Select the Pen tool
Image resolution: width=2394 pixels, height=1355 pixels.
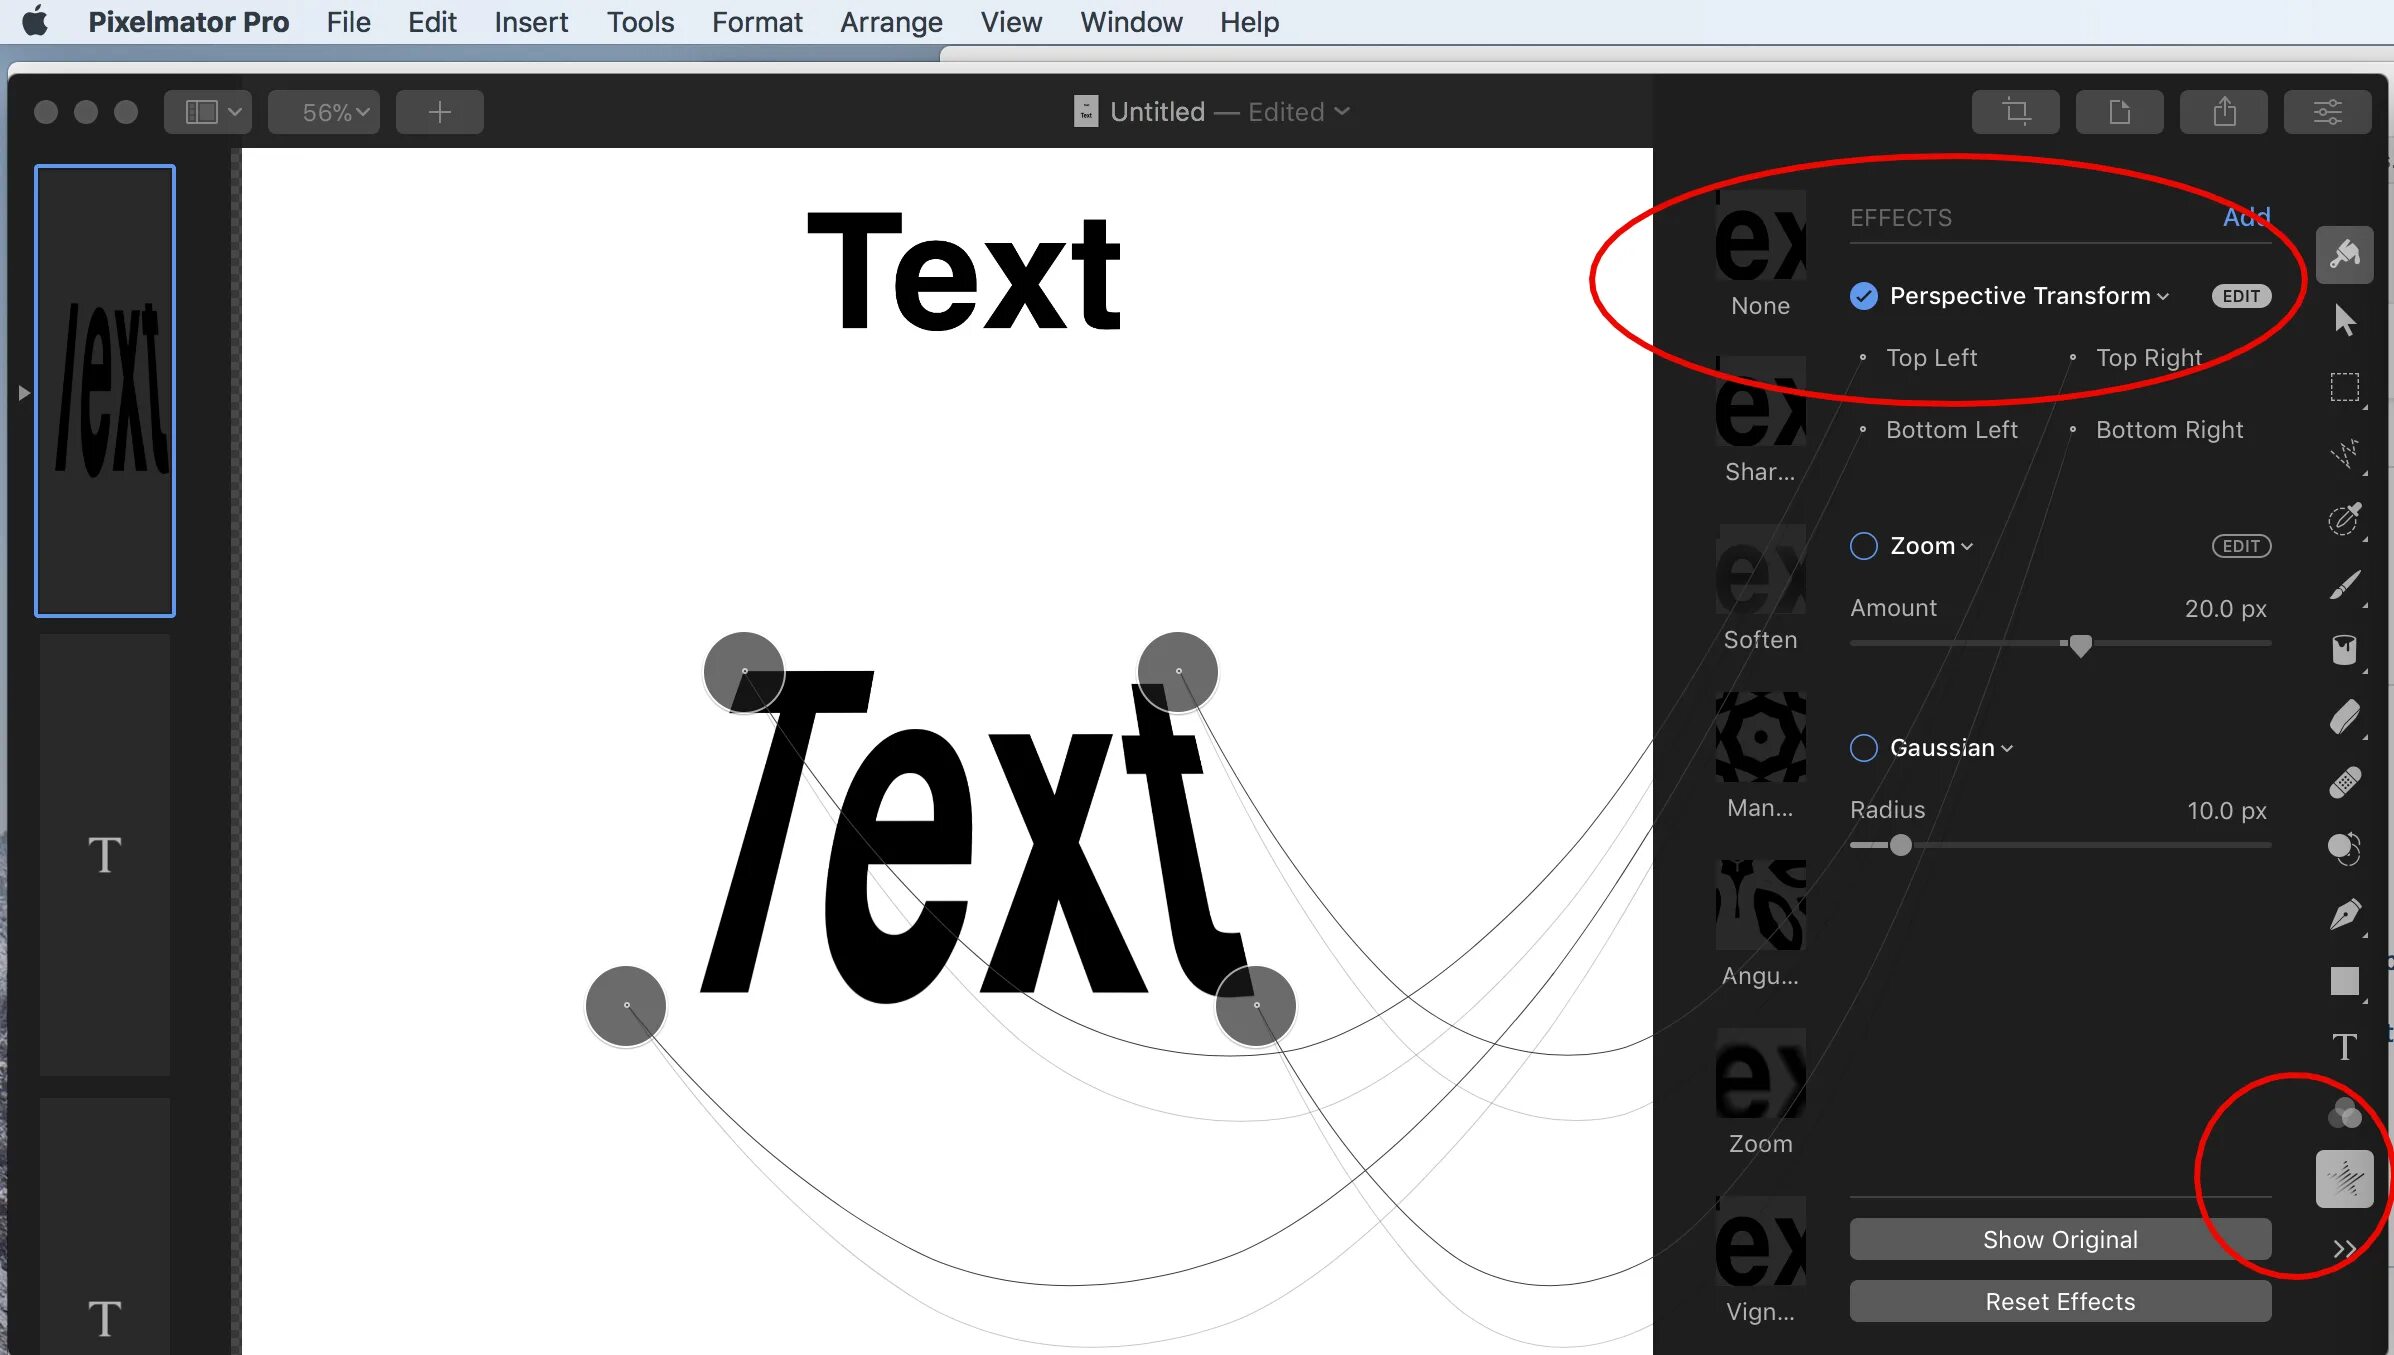click(x=2344, y=914)
